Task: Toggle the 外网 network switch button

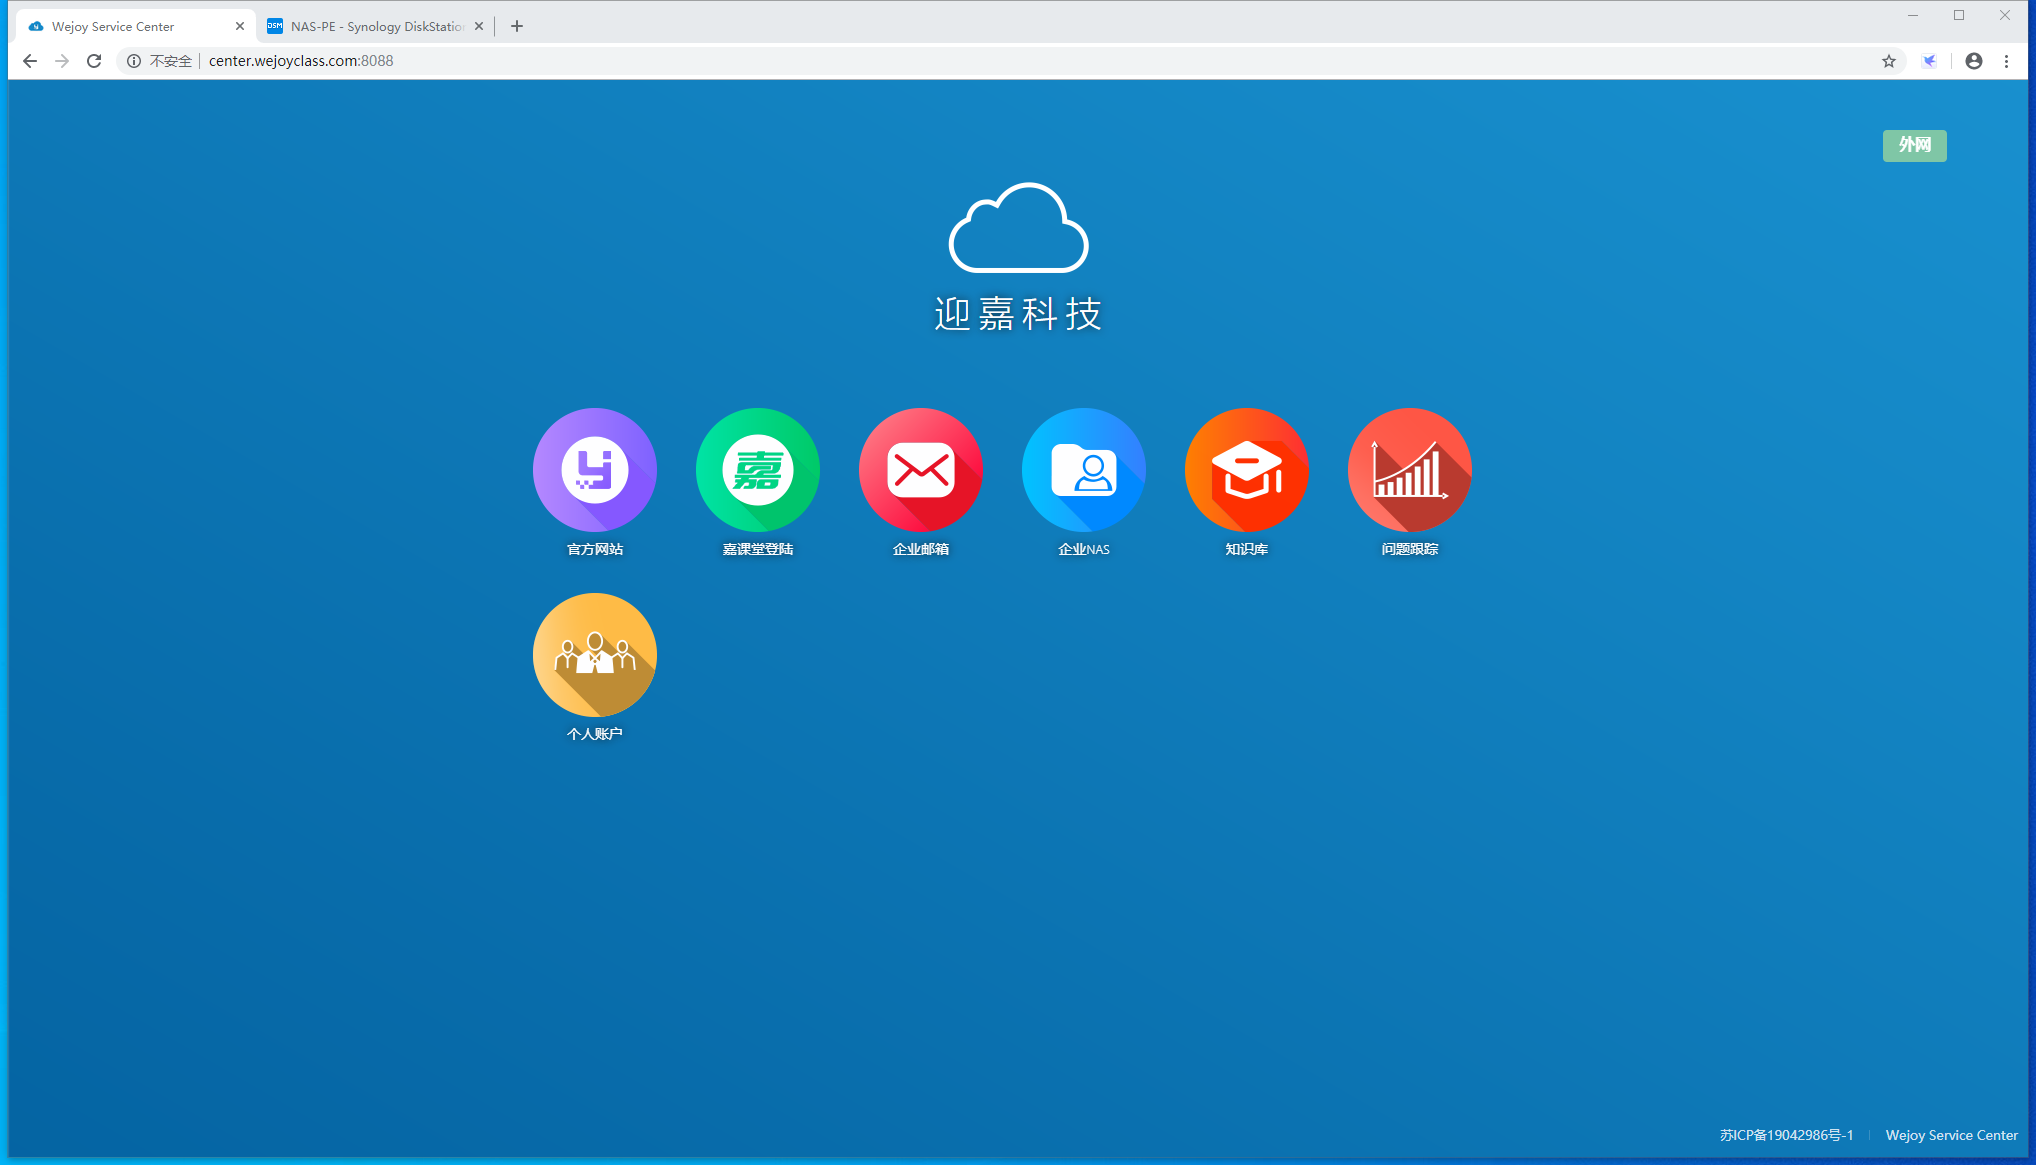Action: [x=1914, y=145]
